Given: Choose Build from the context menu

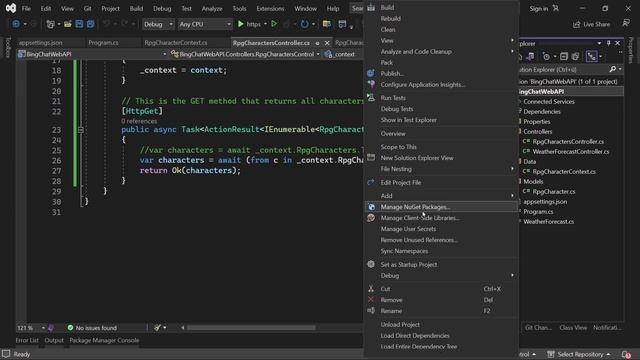Looking at the screenshot, I should [441, 7].
